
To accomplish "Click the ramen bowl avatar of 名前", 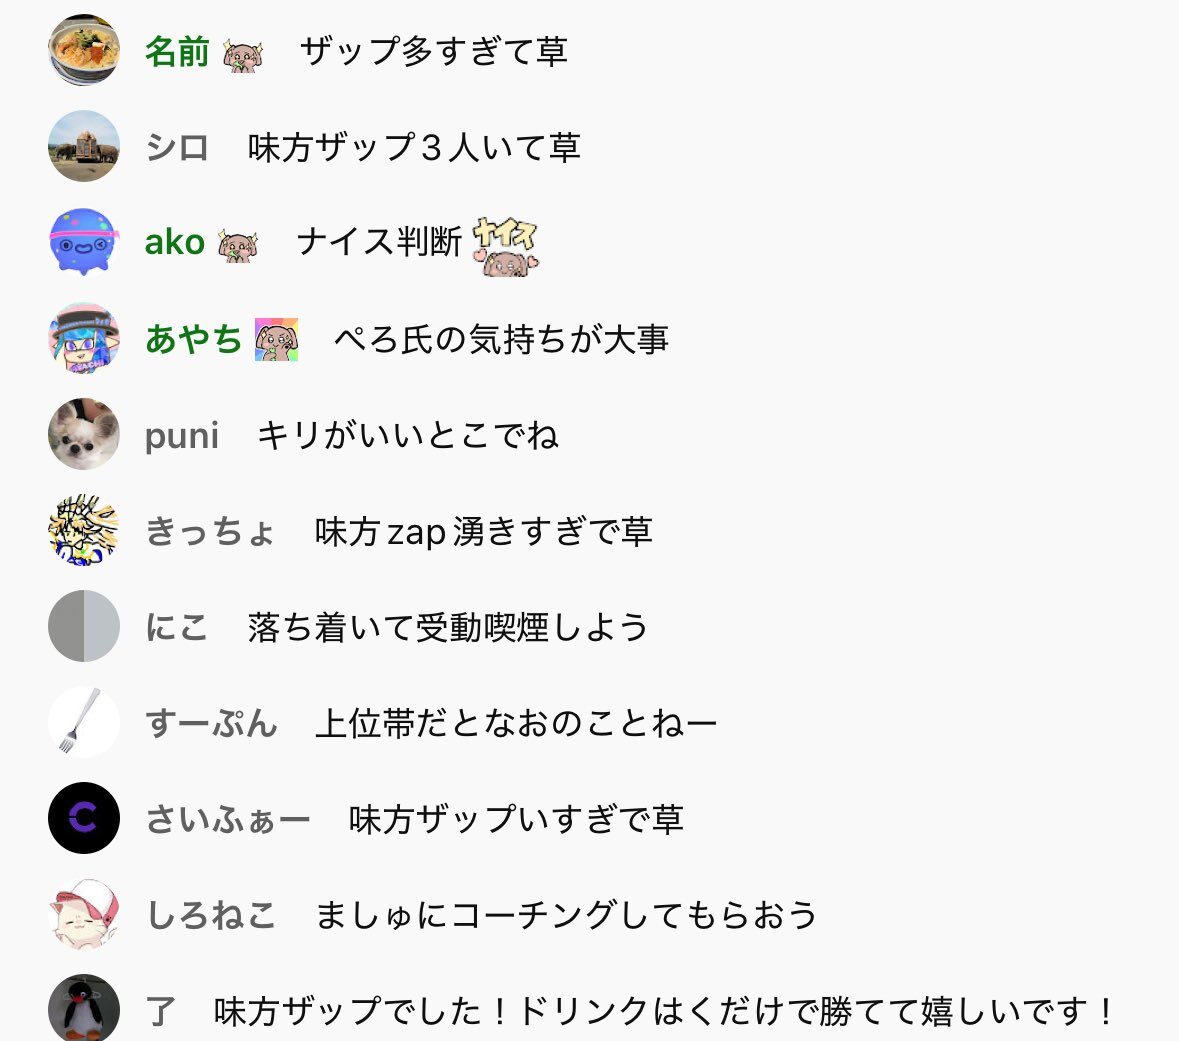I will [x=83, y=50].
